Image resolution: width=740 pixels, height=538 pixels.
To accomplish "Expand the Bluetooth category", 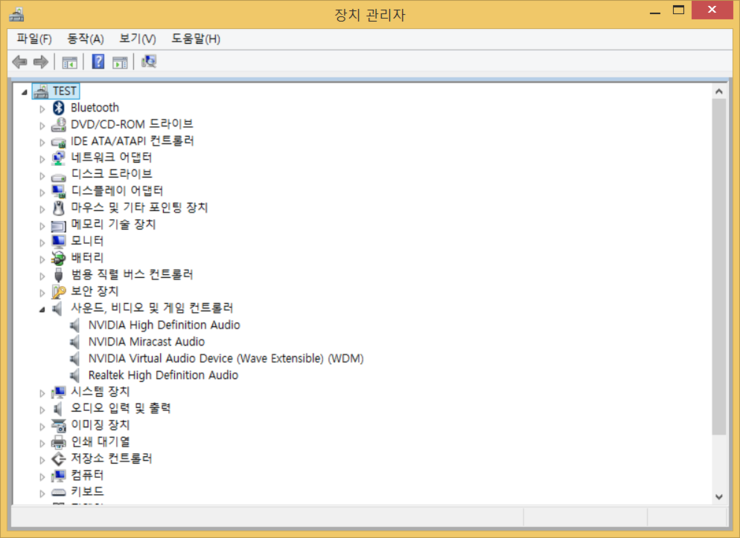I will pyautogui.click(x=42, y=109).
